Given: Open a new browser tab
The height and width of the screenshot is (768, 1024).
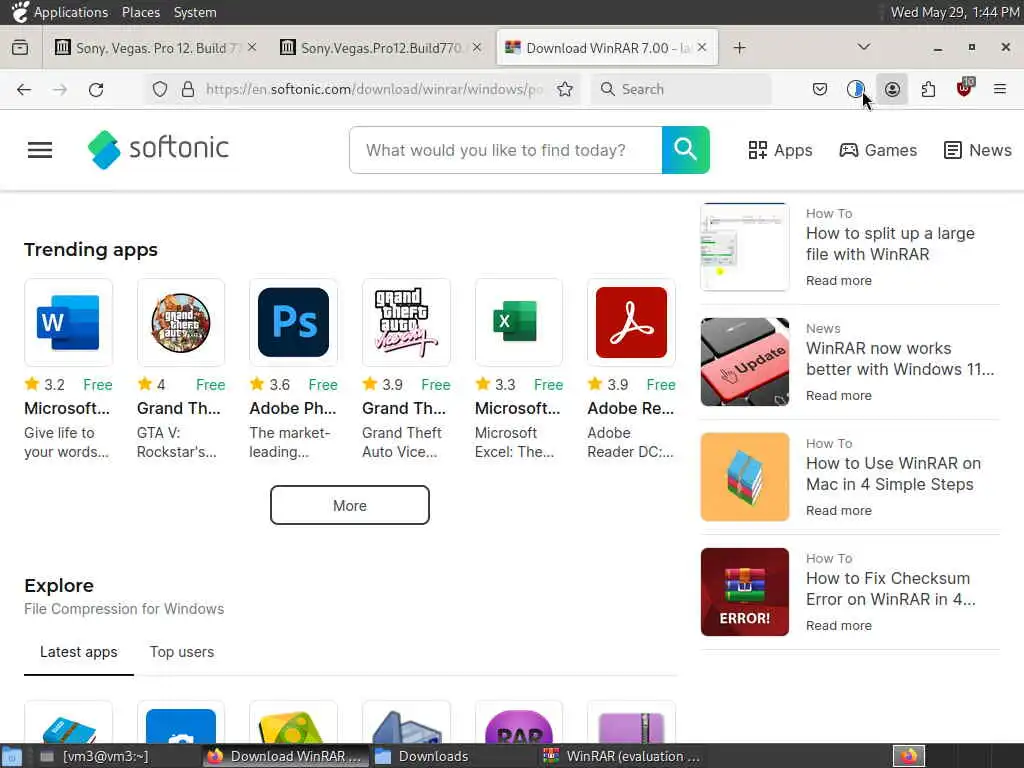Looking at the screenshot, I should [x=739, y=48].
